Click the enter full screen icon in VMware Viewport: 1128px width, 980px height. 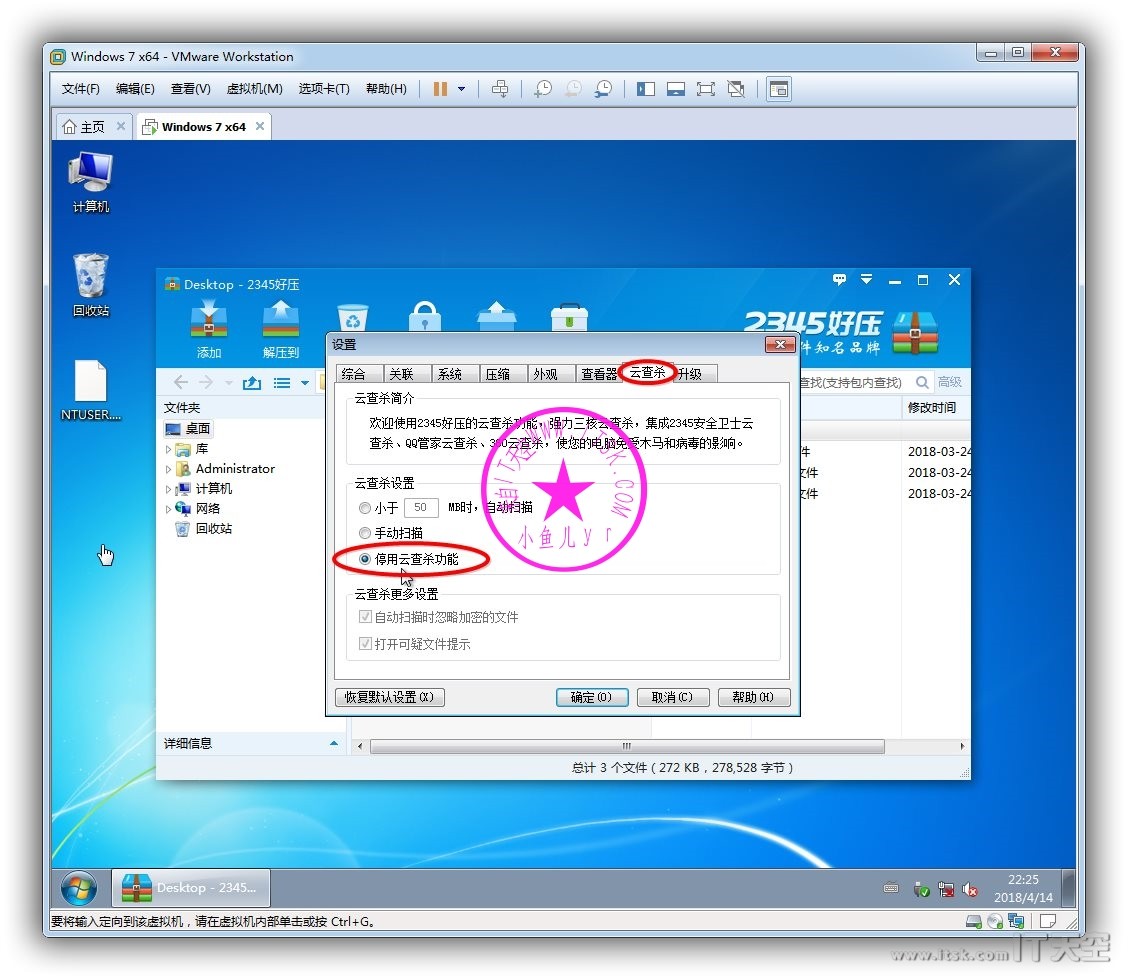pos(706,89)
